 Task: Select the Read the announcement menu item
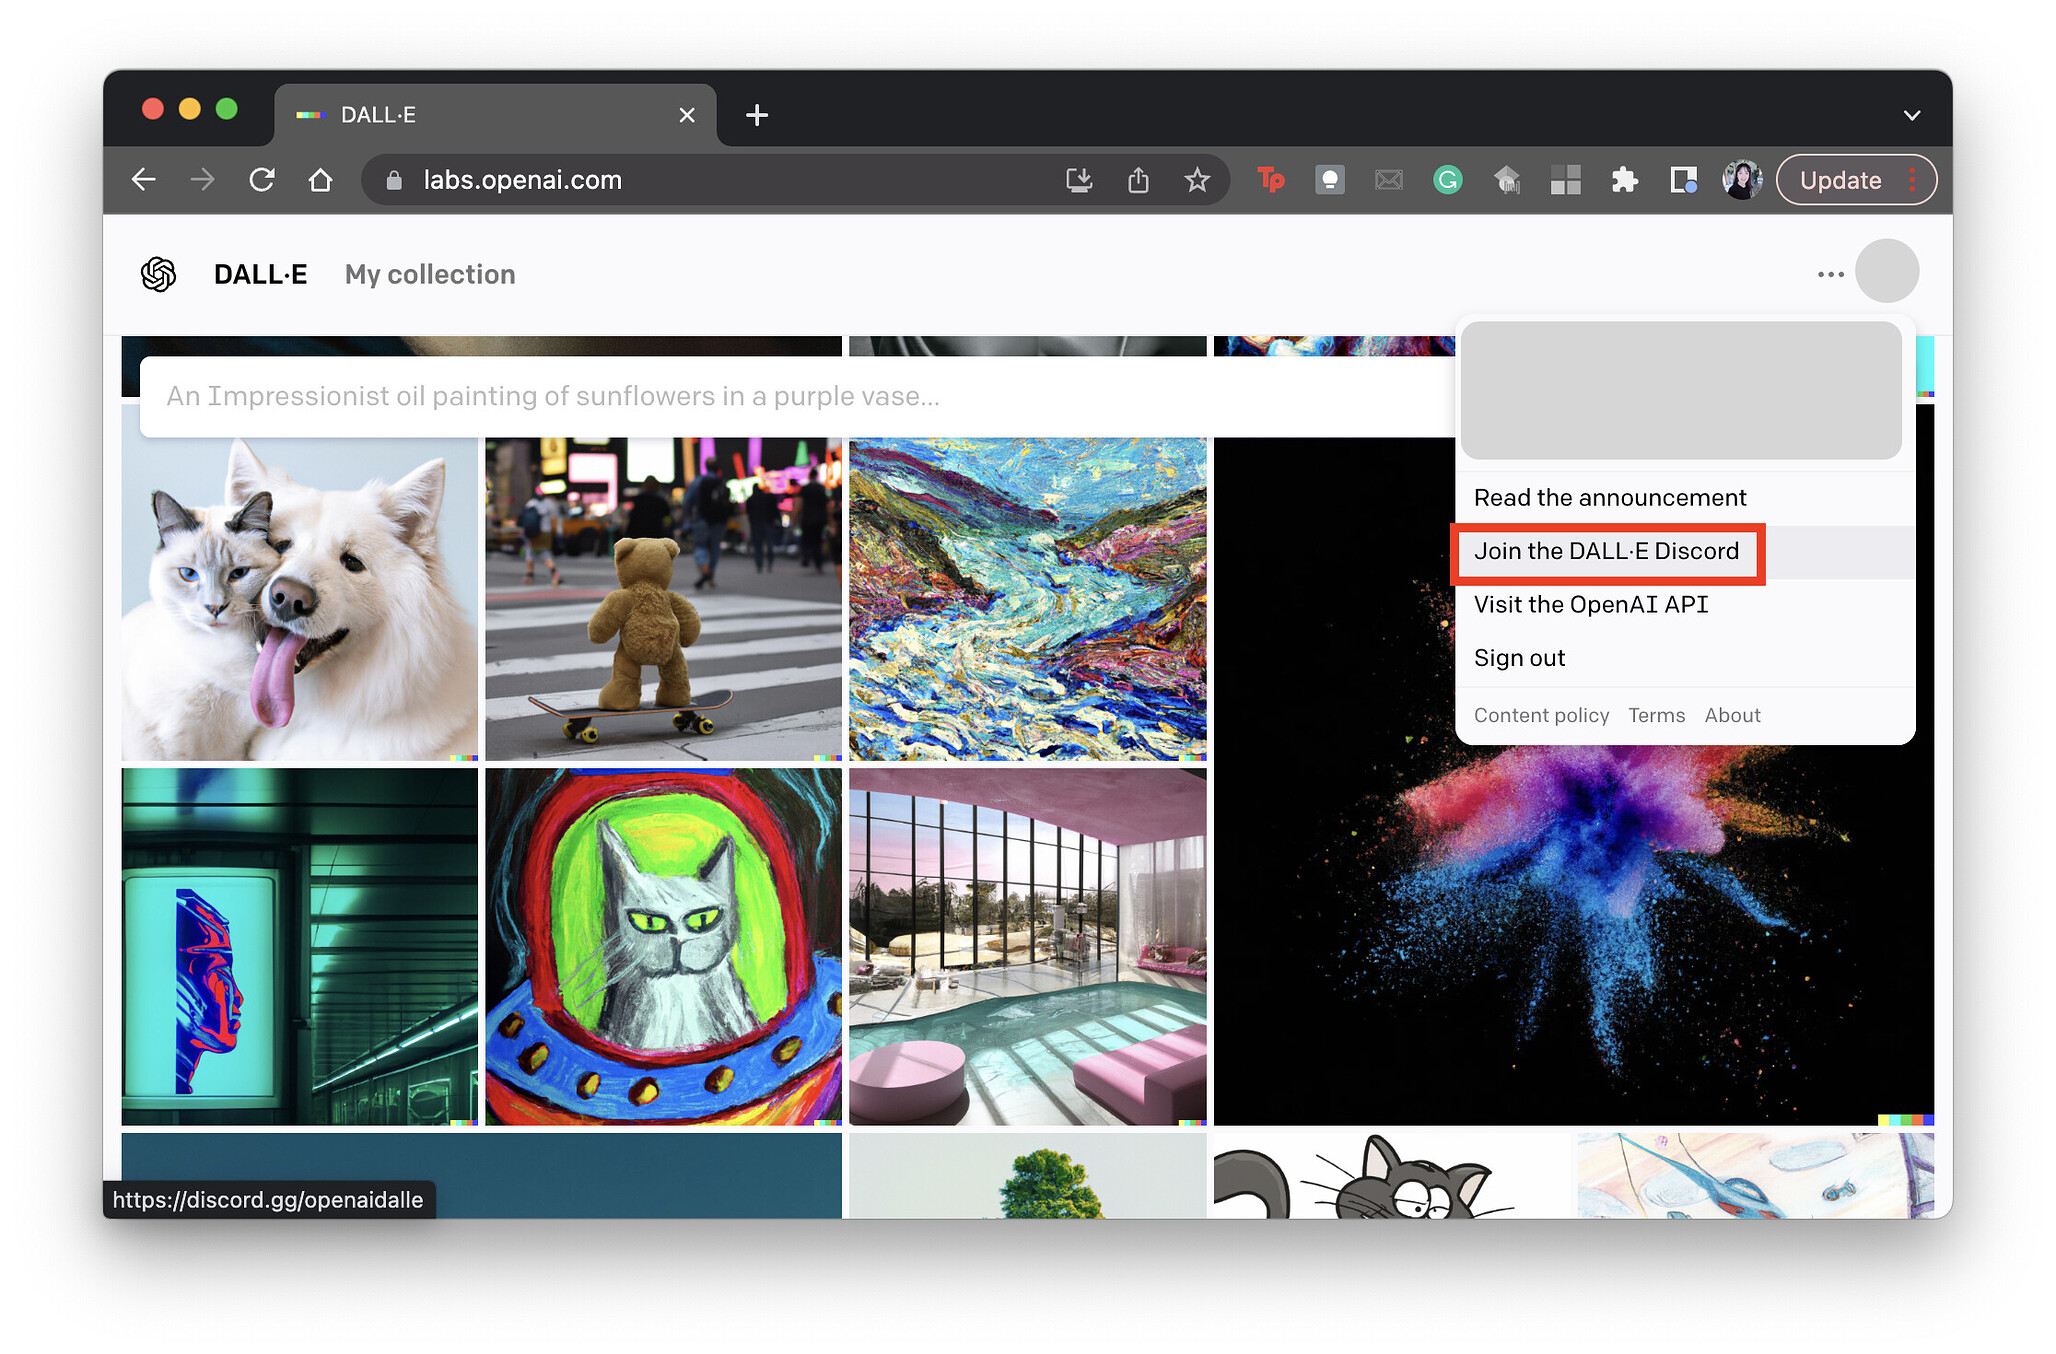point(1609,497)
